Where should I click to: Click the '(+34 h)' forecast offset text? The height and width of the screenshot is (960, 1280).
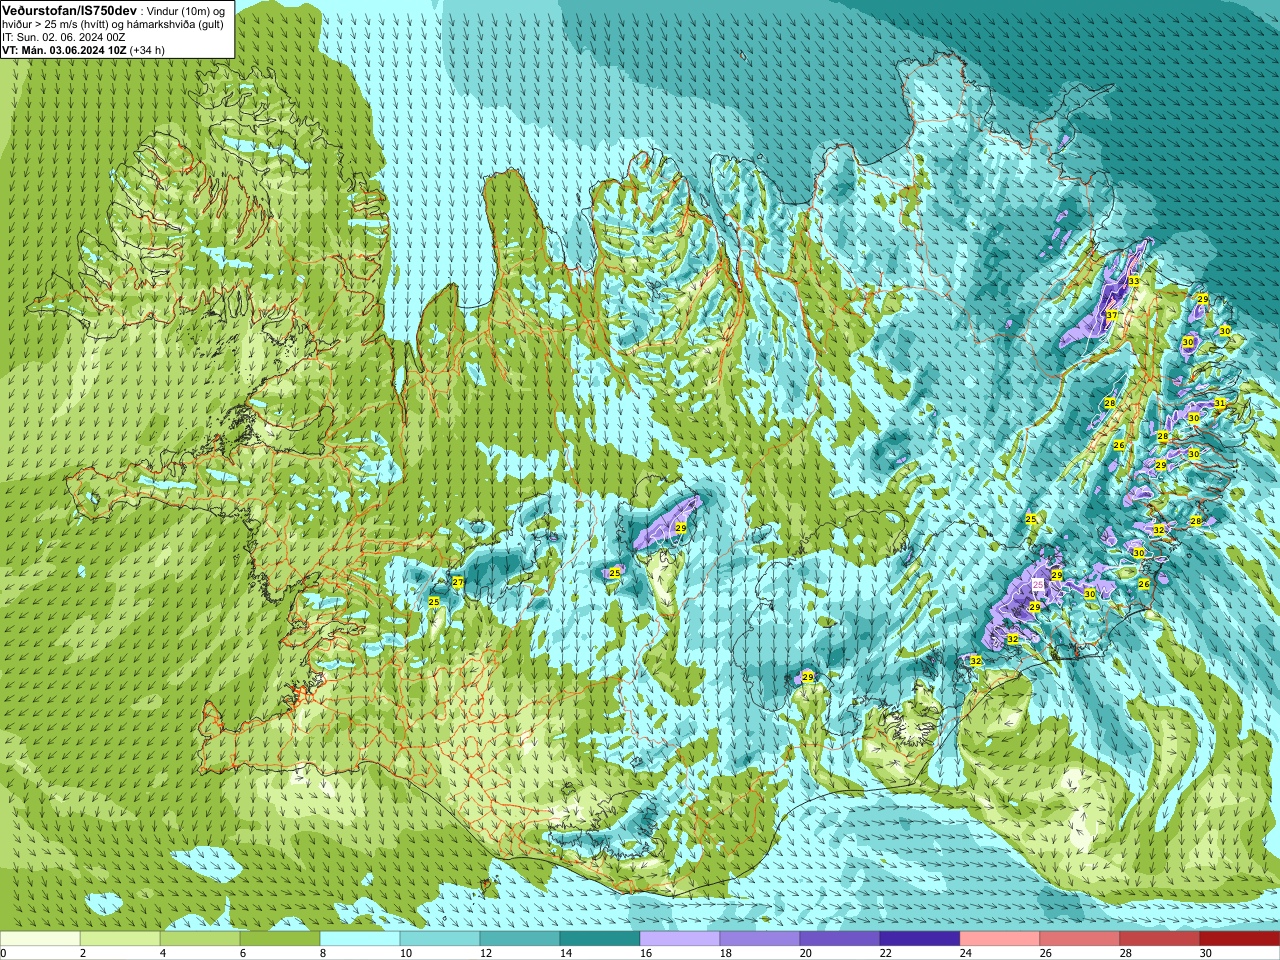pyautogui.click(x=147, y=50)
